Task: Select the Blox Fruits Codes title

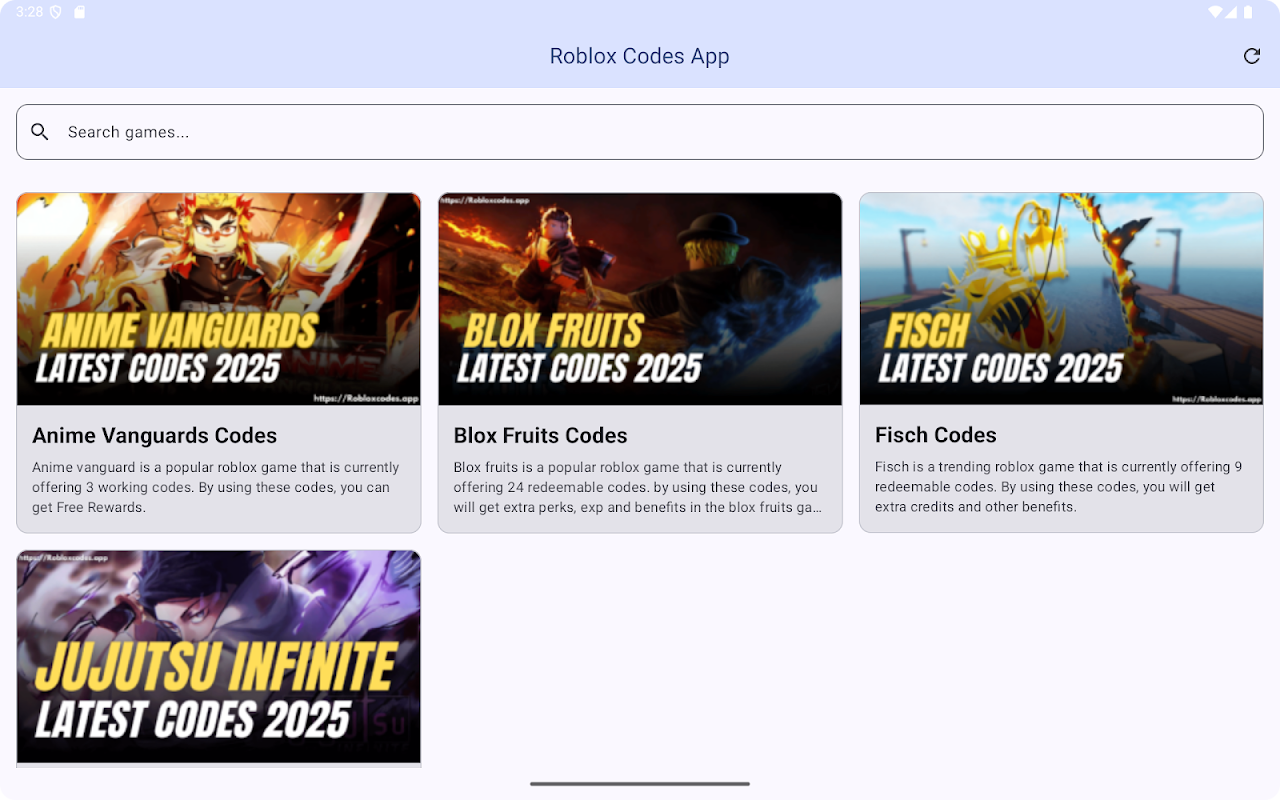Action: 541,435
